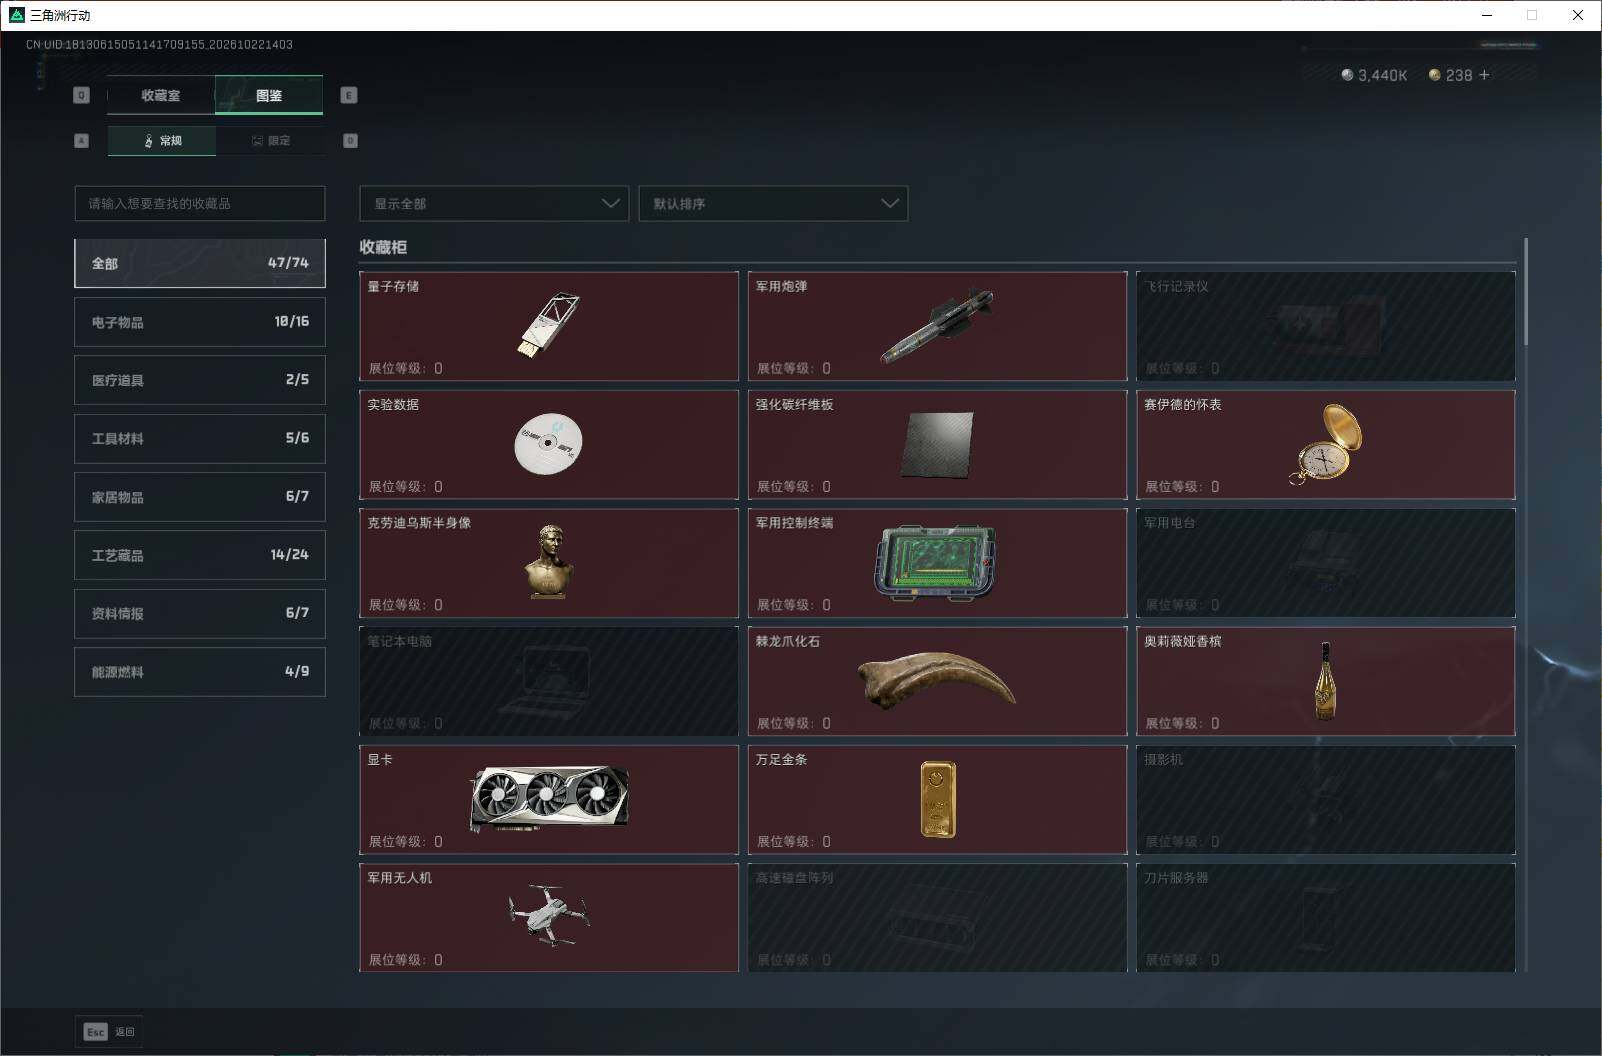Open the 限定 sub-tab
The height and width of the screenshot is (1056, 1602).
point(270,141)
